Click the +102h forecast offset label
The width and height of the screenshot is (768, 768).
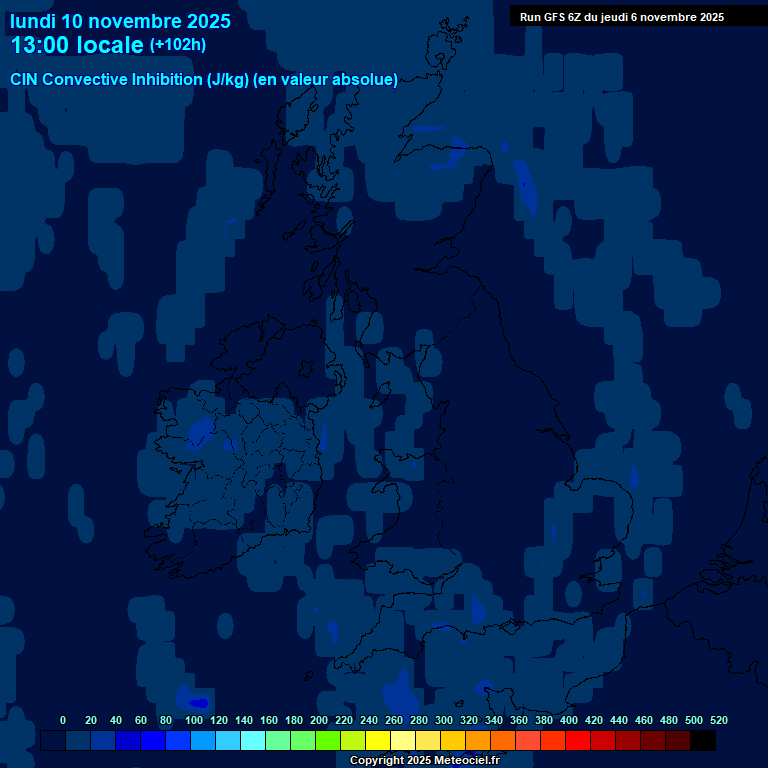pos(178,45)
